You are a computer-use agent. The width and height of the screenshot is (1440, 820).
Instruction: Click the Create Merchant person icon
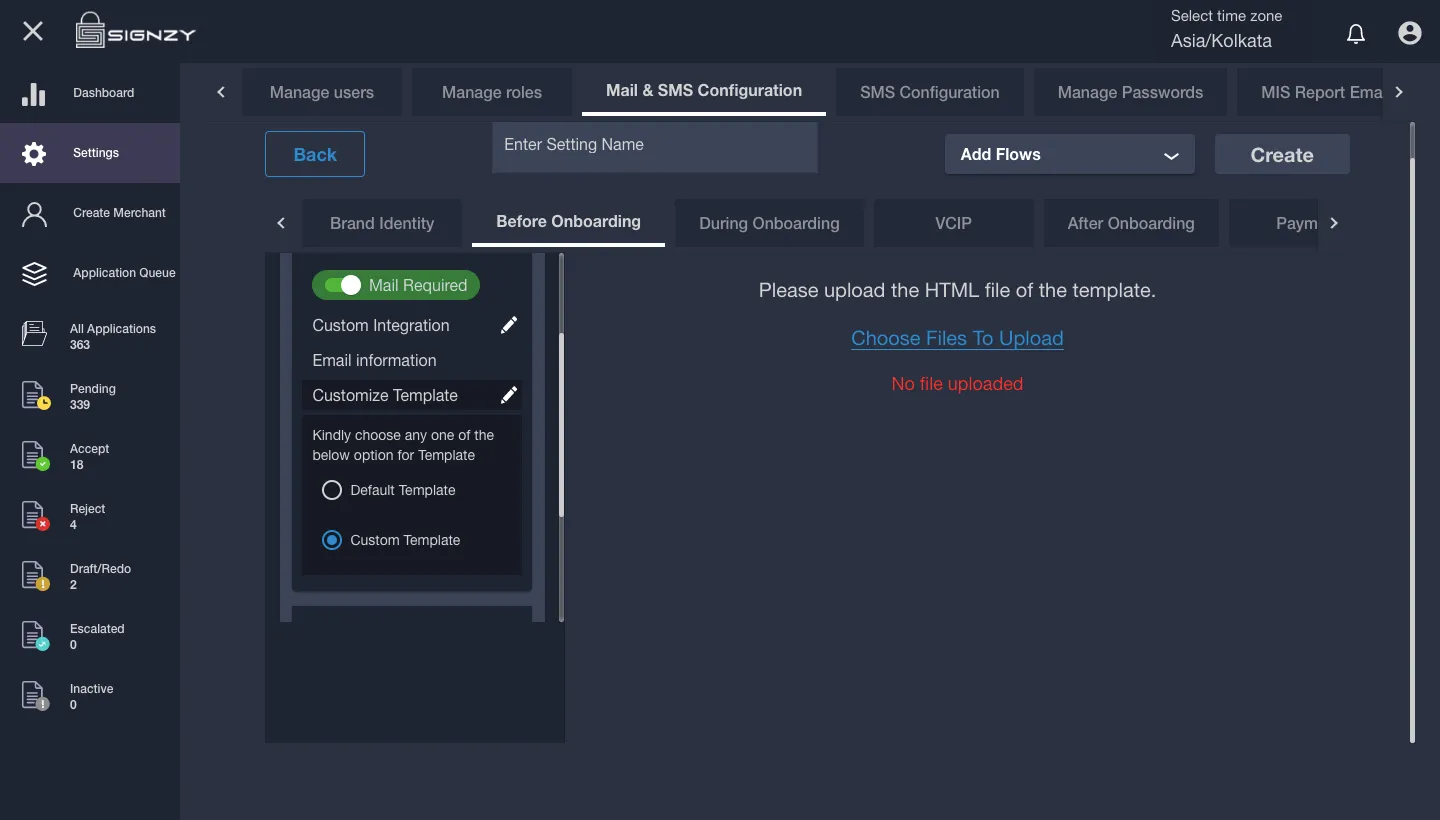click(35, 214)
